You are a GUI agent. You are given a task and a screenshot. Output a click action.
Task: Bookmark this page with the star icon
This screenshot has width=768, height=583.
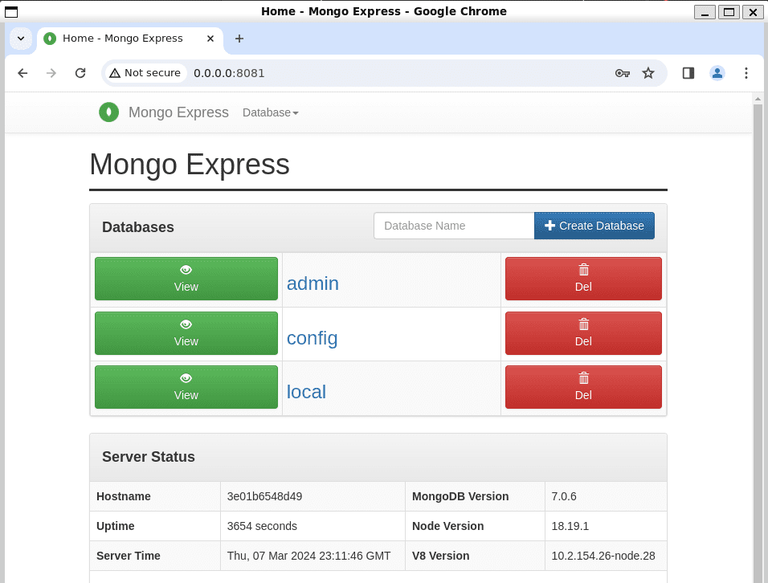pyautogui.click(x=648, y=73)
